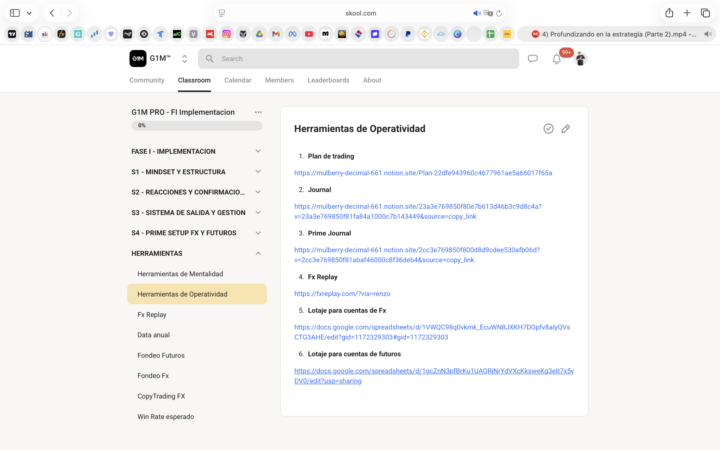Viewport: 720px width, 450px height.
Task: Click the G1M PRO - FI Implementacion title
Action: coord(183,112)
